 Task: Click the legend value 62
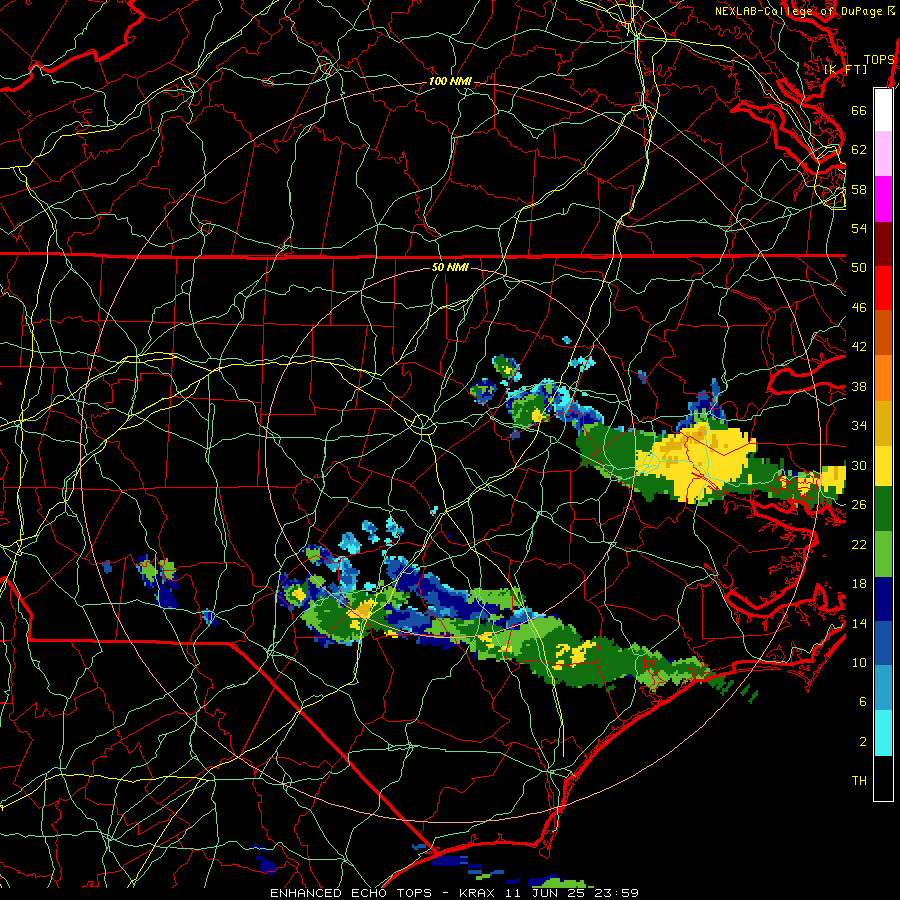coord(859,150)
